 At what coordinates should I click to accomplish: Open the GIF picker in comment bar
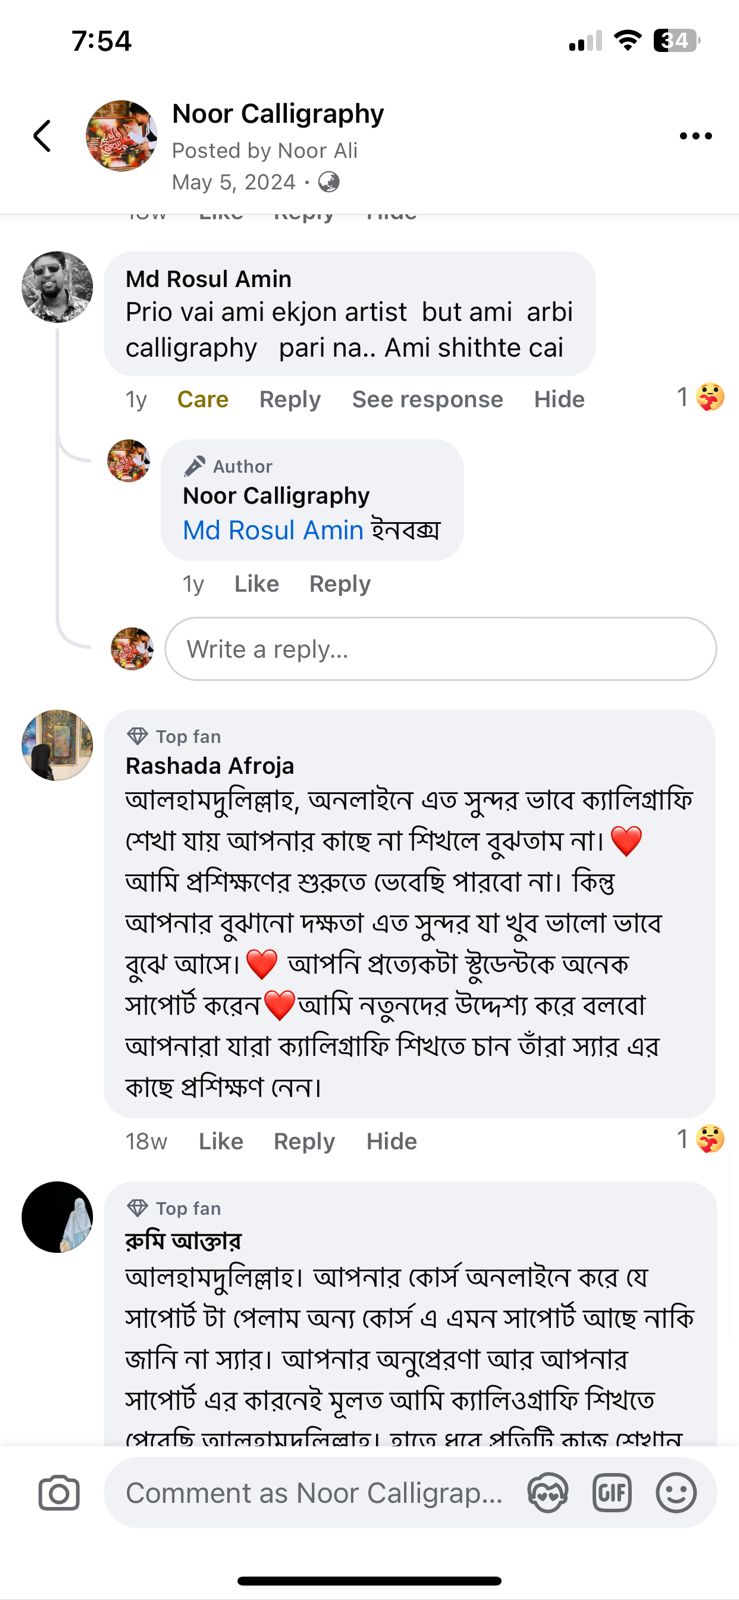click(x=611, y=1493)
